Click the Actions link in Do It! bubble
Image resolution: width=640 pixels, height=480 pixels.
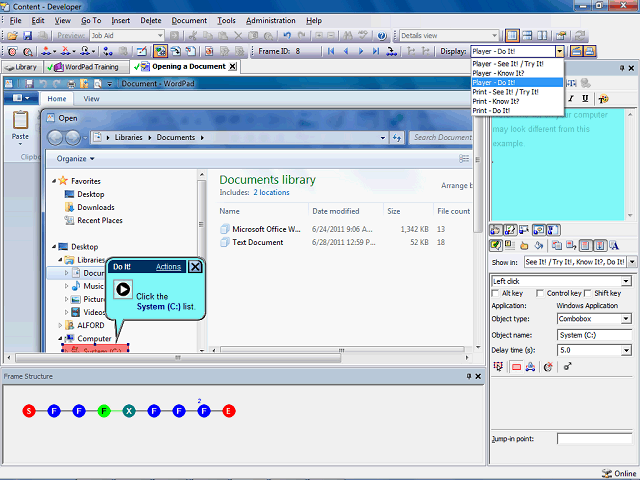coord(168,267)
